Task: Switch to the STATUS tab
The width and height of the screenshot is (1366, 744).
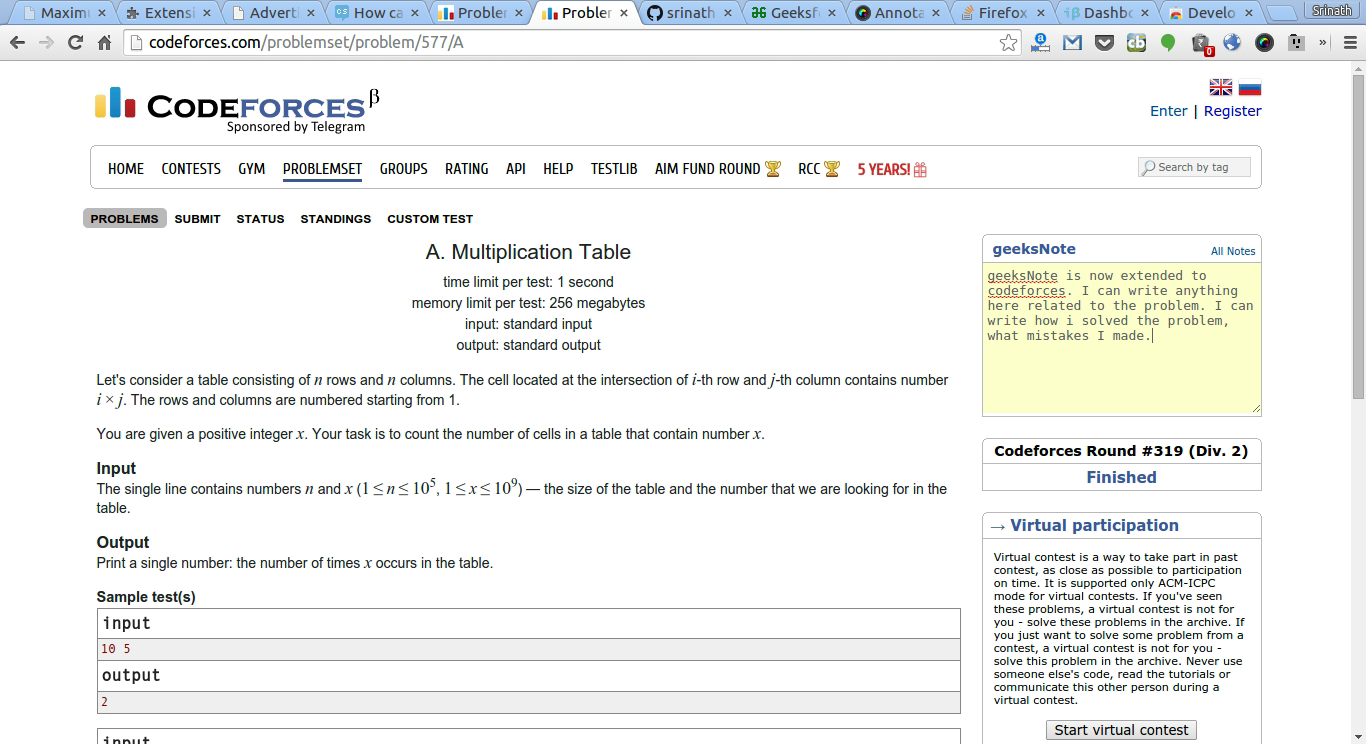Action: click(260, 219)
